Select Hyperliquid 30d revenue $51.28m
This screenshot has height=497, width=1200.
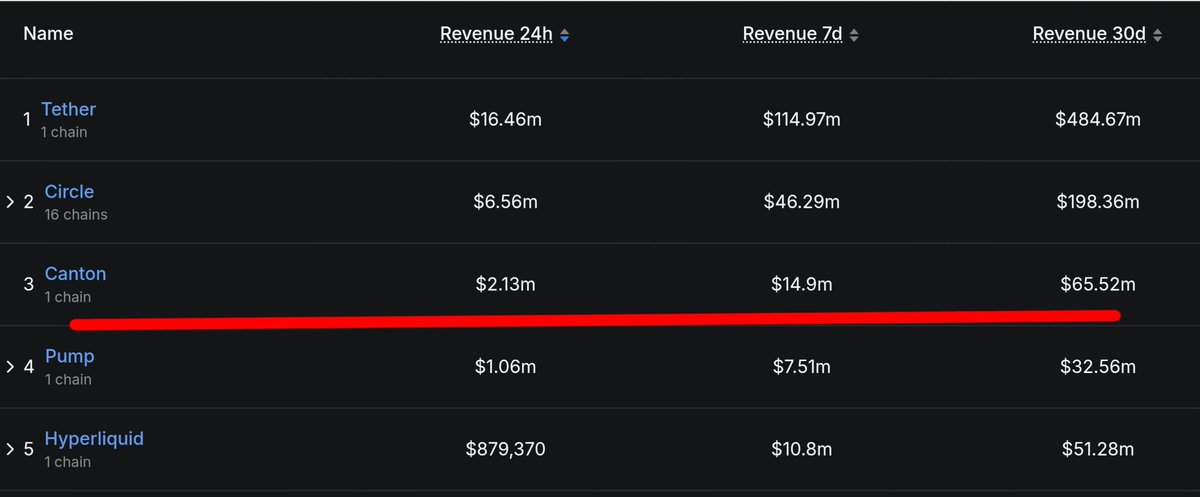coord(1097,450)
